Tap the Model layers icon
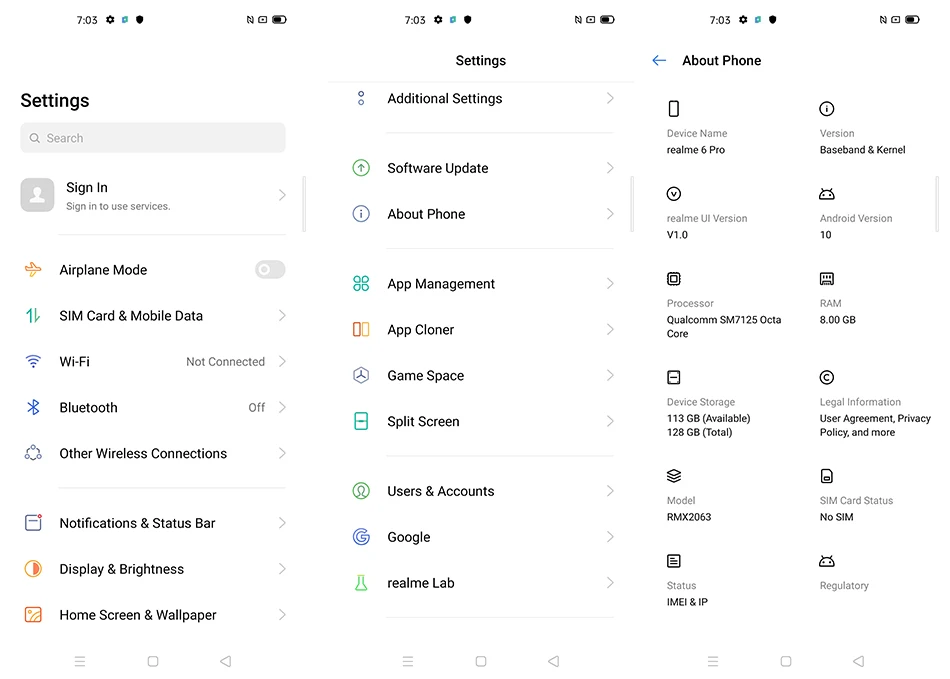The height and width of the screenshot is (679, 950). (x=674, y=476)
